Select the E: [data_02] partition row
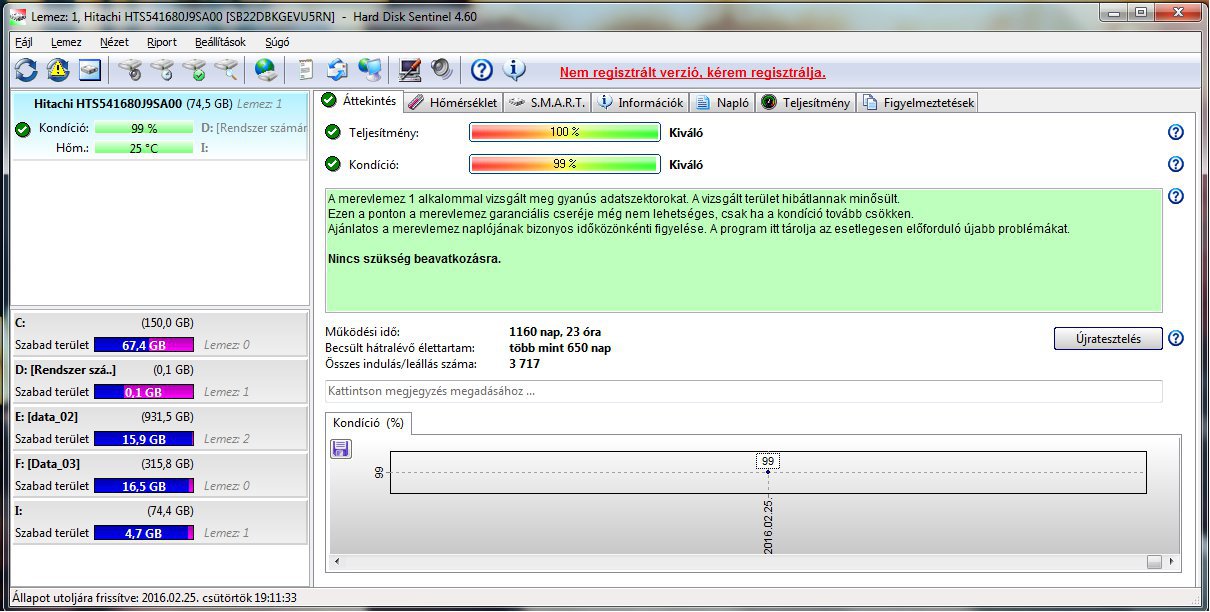Screen dimensions: 1210x612 [x=158, y=428]
